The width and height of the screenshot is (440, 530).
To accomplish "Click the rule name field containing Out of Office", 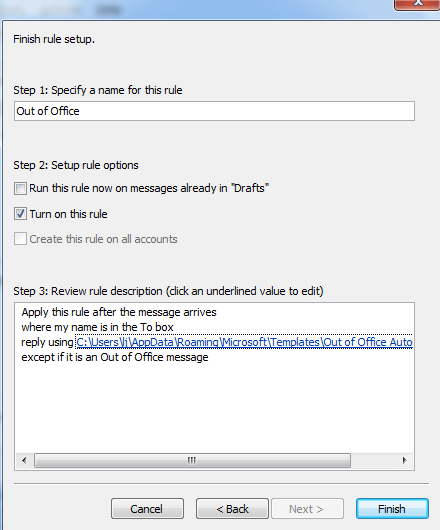I will pos(214,111).
